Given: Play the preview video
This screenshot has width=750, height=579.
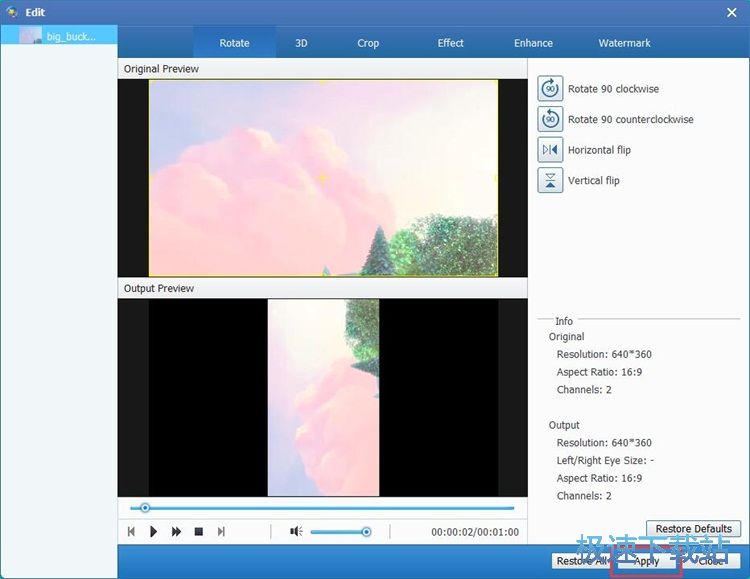Looking at the screenshot, I should (x=153, y=532).
